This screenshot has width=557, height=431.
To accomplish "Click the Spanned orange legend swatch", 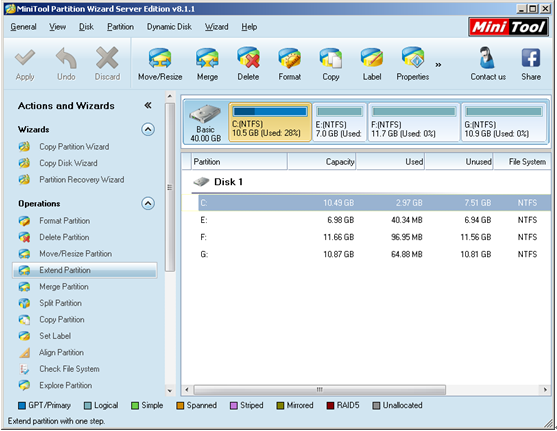I will click(x=180, y=406).
